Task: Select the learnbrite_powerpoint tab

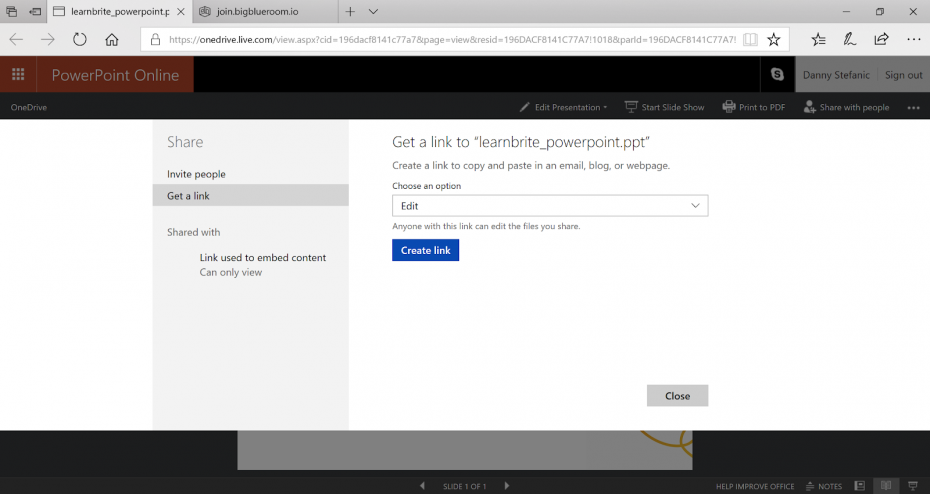Action: [120, 11]
